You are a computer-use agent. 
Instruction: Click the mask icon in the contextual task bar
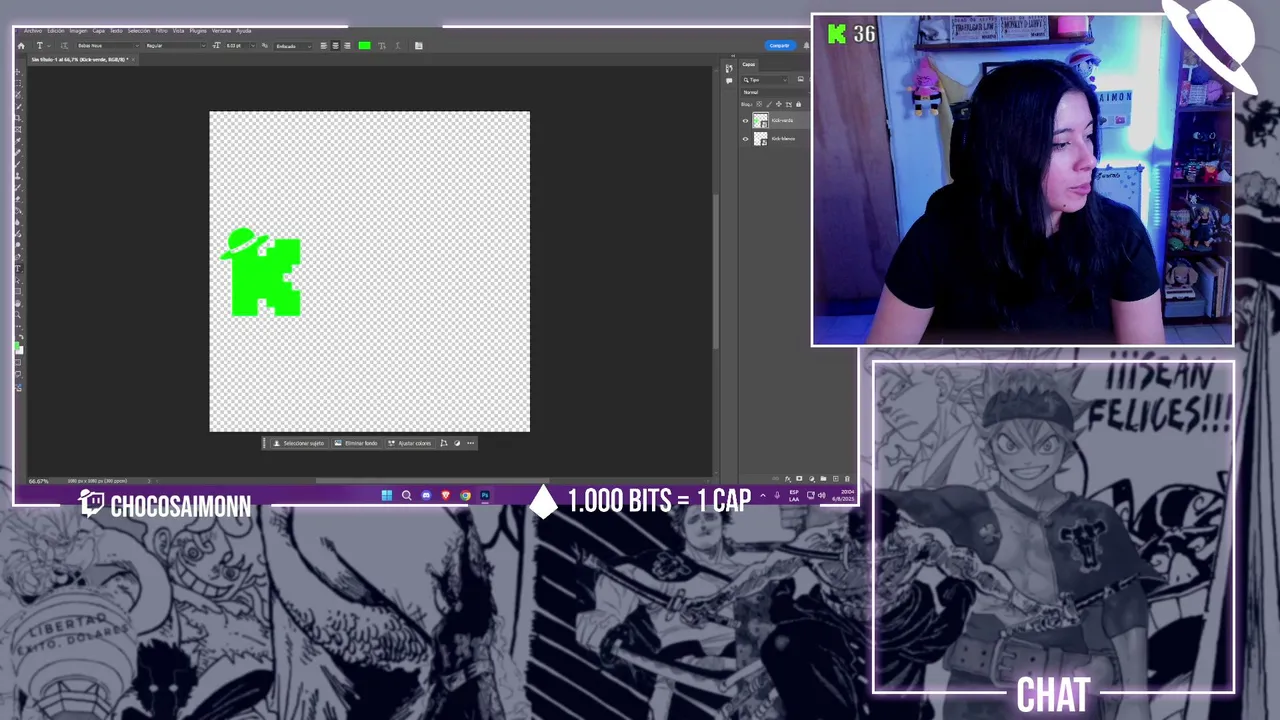pos(457,443)
